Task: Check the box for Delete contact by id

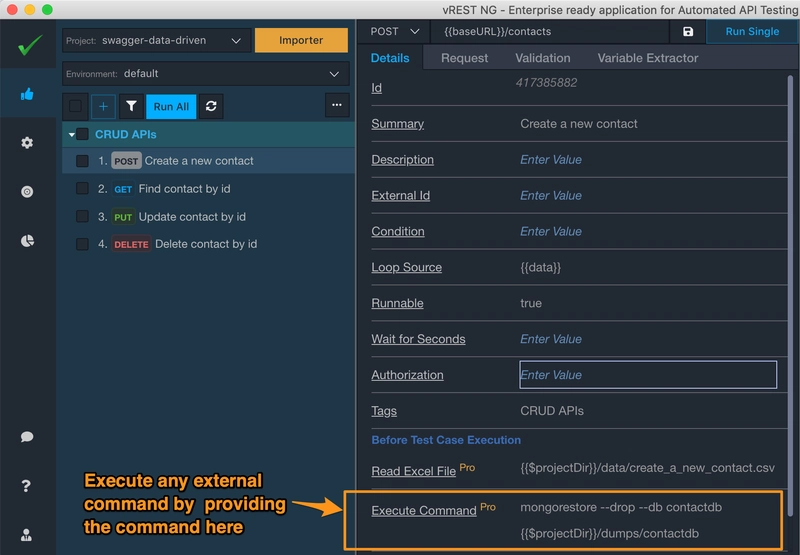Action: pyautogui.click(x=82, y=244)
